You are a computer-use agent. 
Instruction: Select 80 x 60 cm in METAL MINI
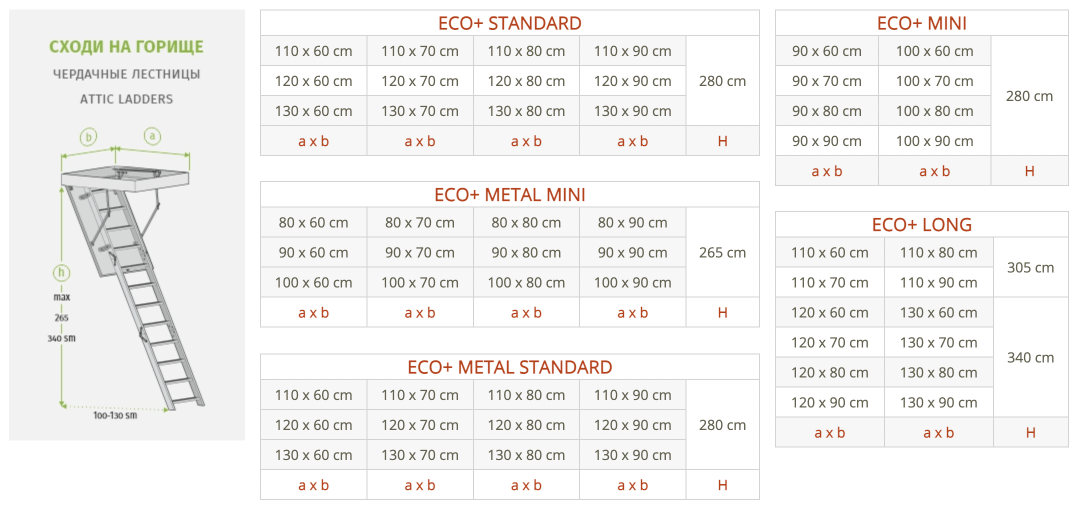[x=314, y=223]
